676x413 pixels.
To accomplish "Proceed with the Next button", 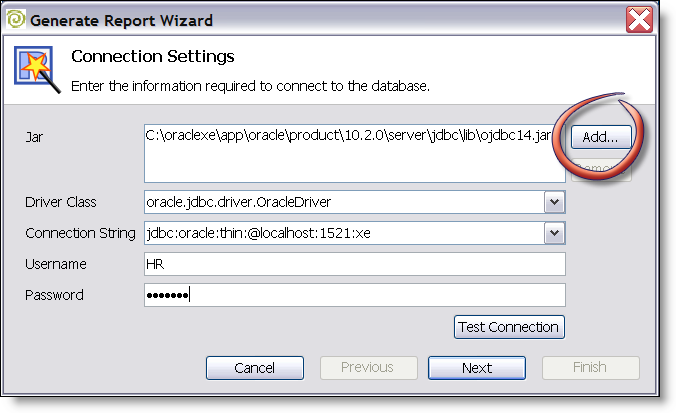I will point(477,368).
